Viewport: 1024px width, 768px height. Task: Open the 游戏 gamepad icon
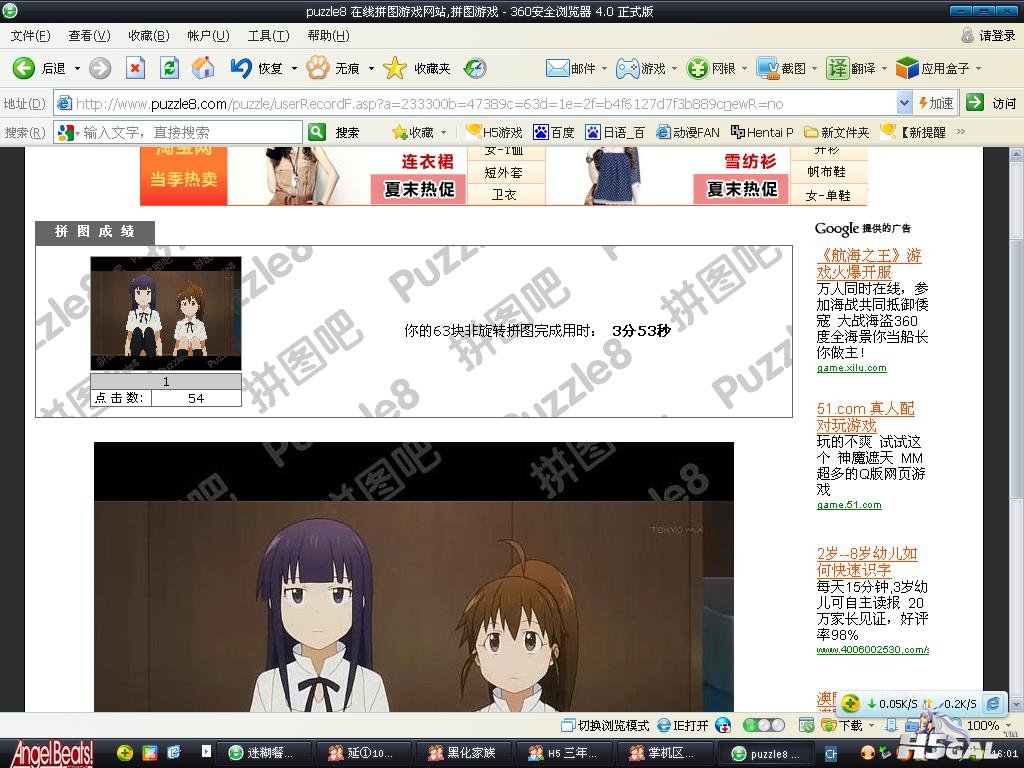tap(628, 68)
